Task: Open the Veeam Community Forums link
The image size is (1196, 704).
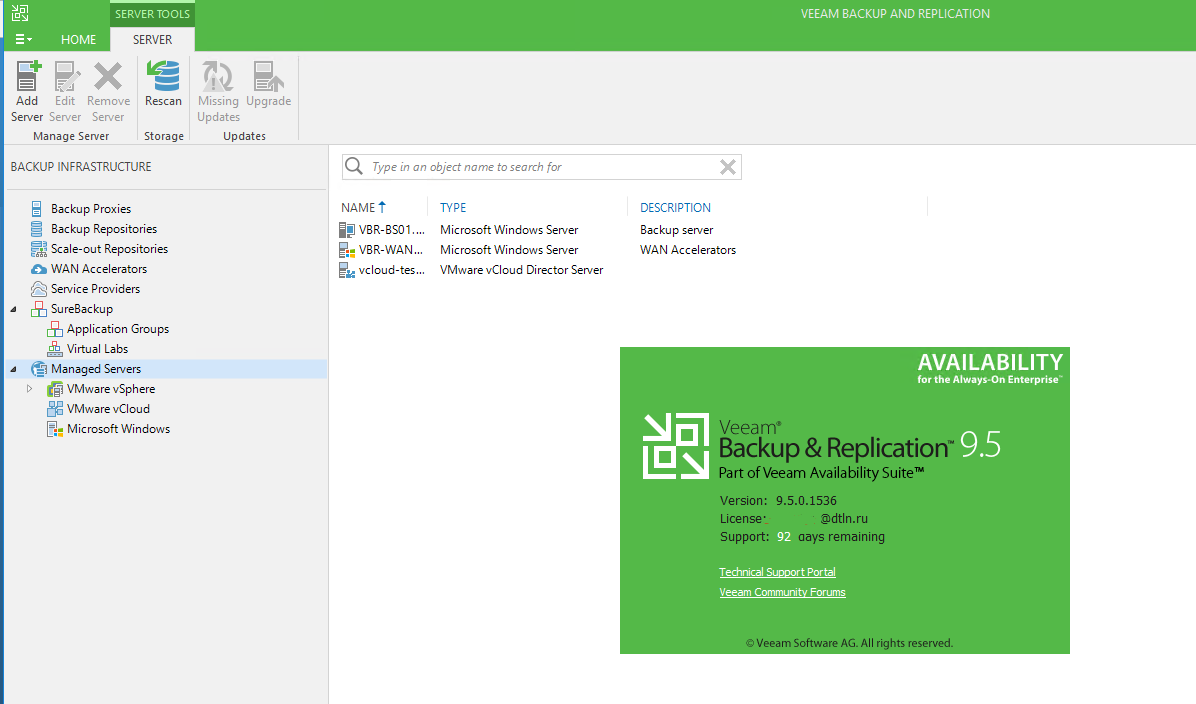Action: coord(783,592)
